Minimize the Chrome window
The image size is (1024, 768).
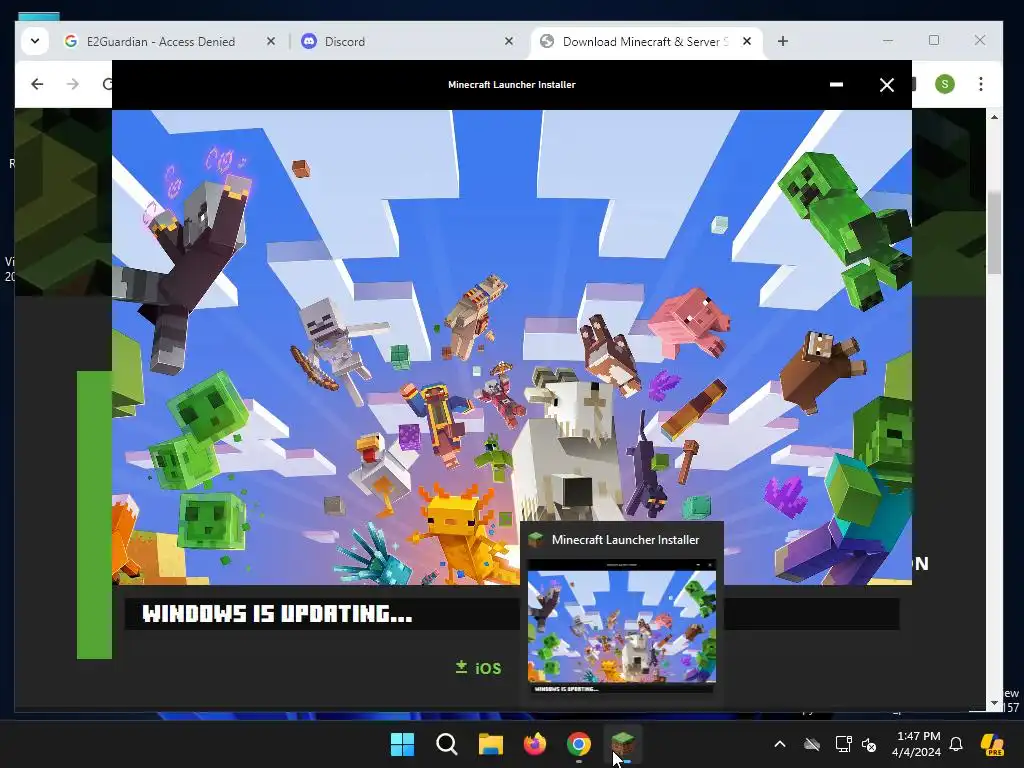coord(888,40)
